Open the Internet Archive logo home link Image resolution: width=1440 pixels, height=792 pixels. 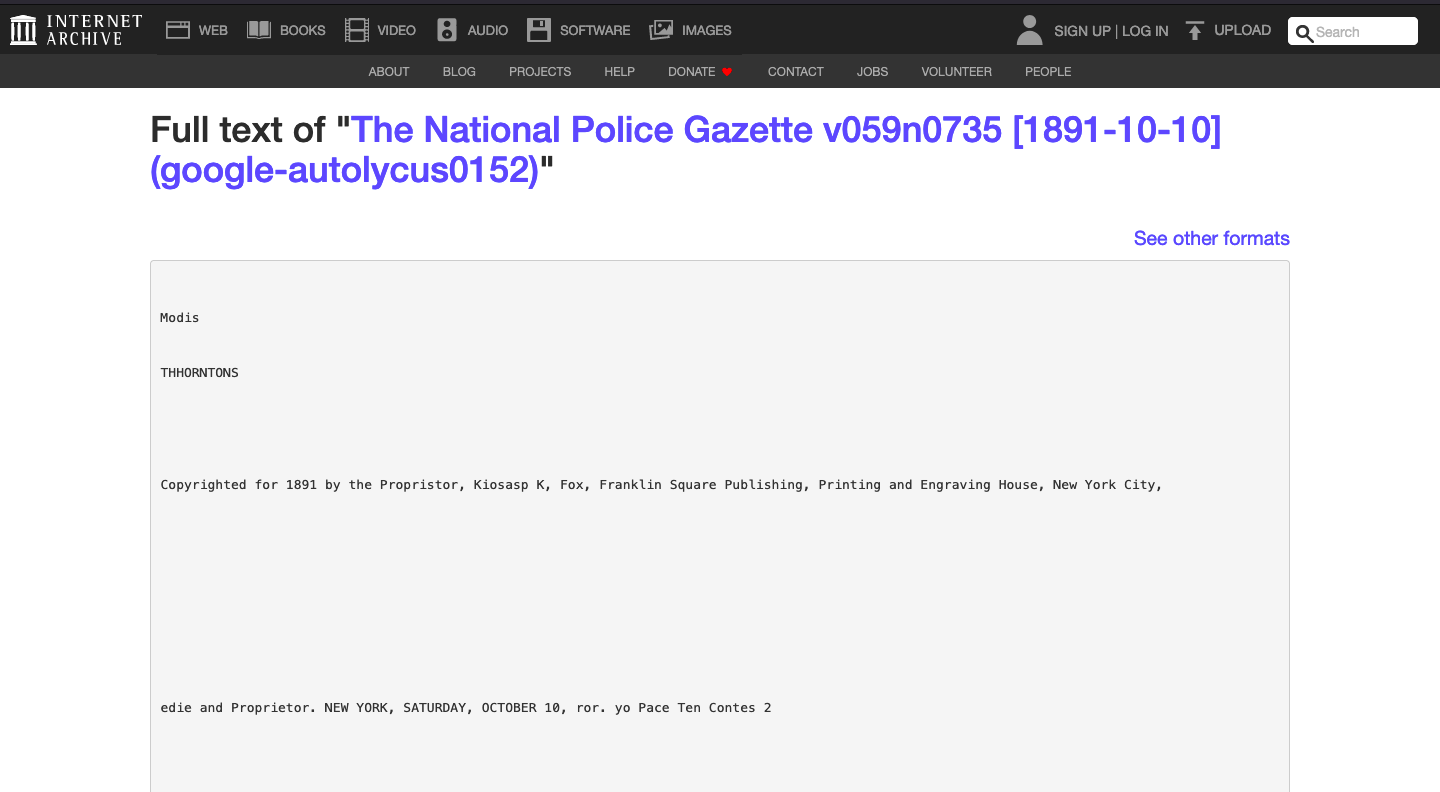[76, 30]
